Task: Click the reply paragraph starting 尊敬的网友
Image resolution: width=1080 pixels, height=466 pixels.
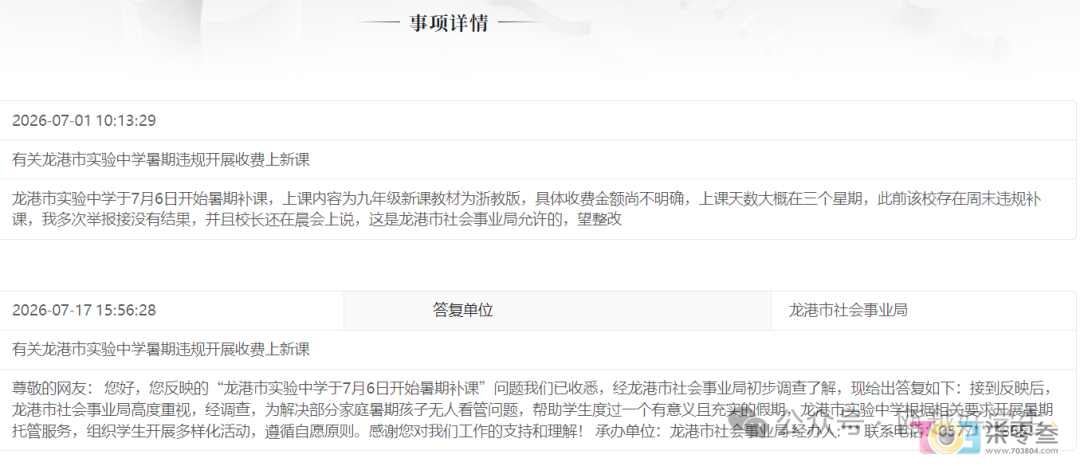Action: click(x=533, y=410)
